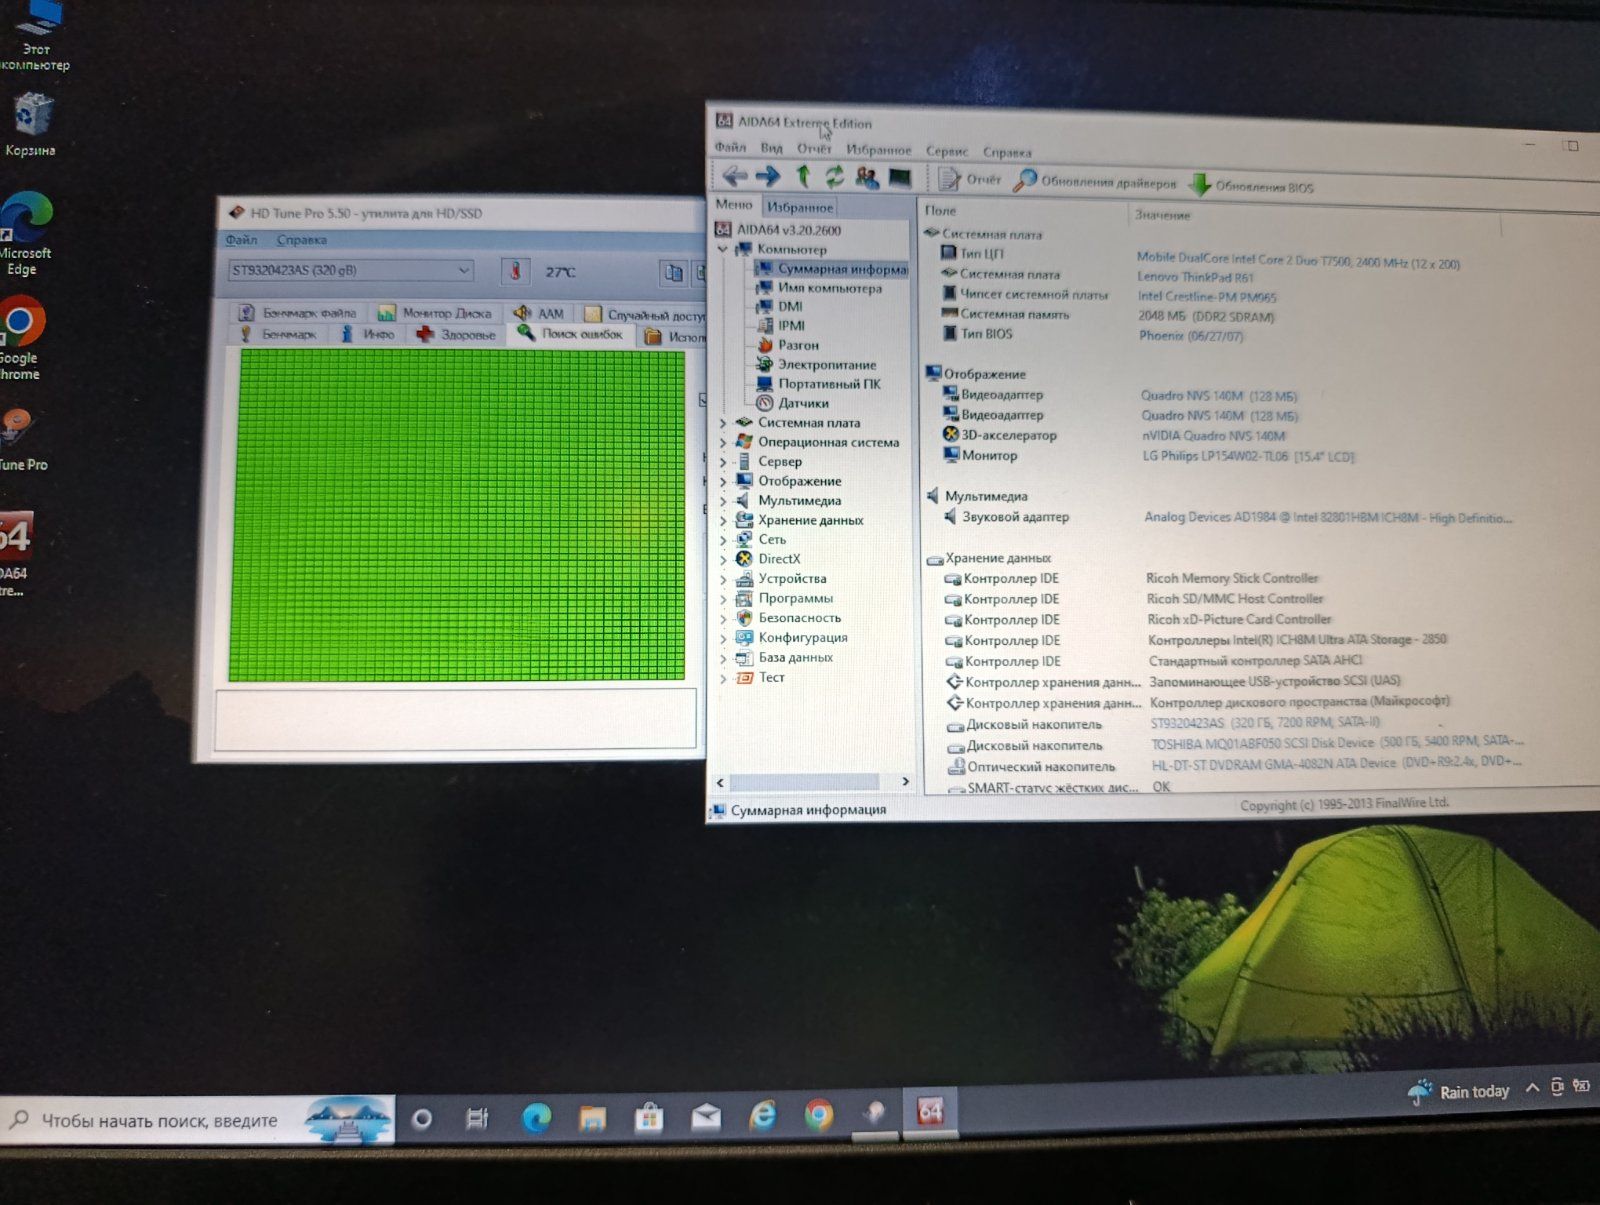Expand the Системная плата tree node
The height and width of the screenshot is (1205, 1600).
pos(723,423)
